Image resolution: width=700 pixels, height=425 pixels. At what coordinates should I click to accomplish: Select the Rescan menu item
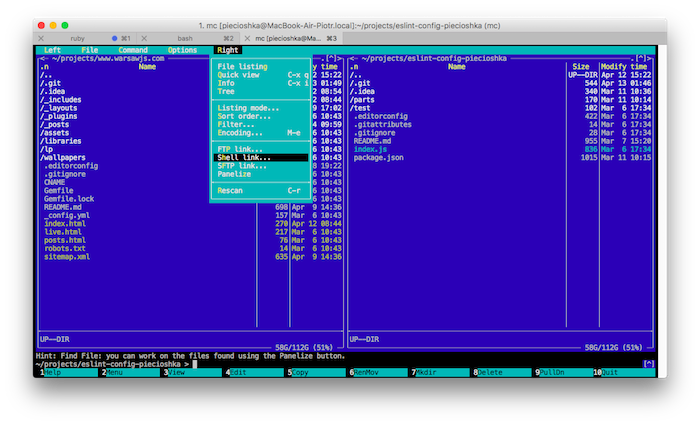(x=230, y=190)
